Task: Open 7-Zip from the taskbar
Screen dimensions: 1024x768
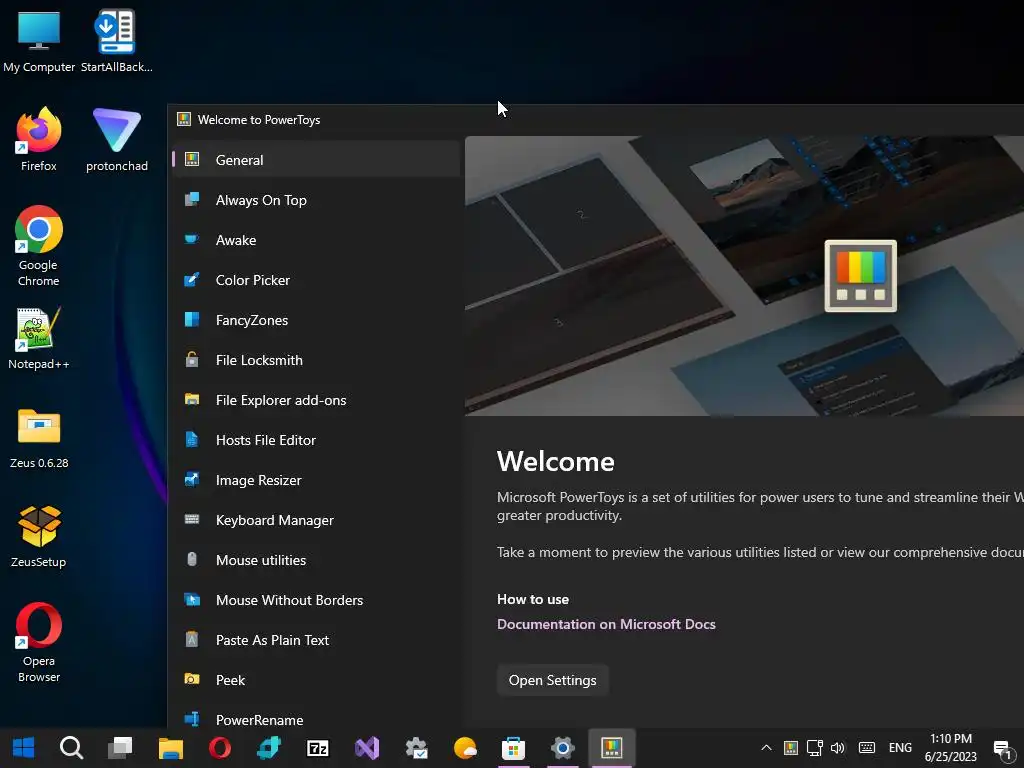Action: point(318,748)
